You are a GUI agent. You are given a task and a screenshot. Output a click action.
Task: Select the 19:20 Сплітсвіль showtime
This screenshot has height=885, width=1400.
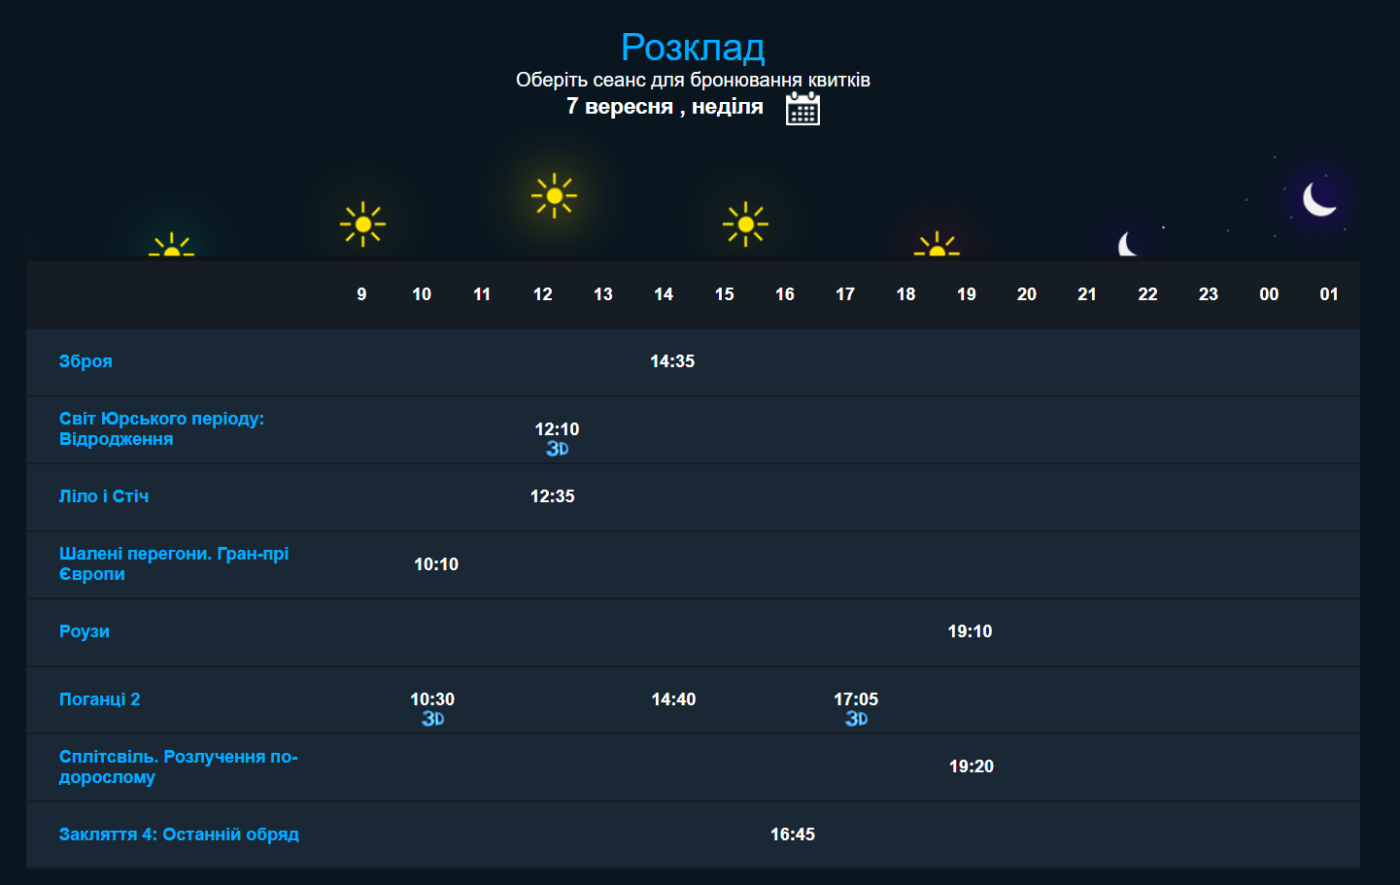coord(971,766)
